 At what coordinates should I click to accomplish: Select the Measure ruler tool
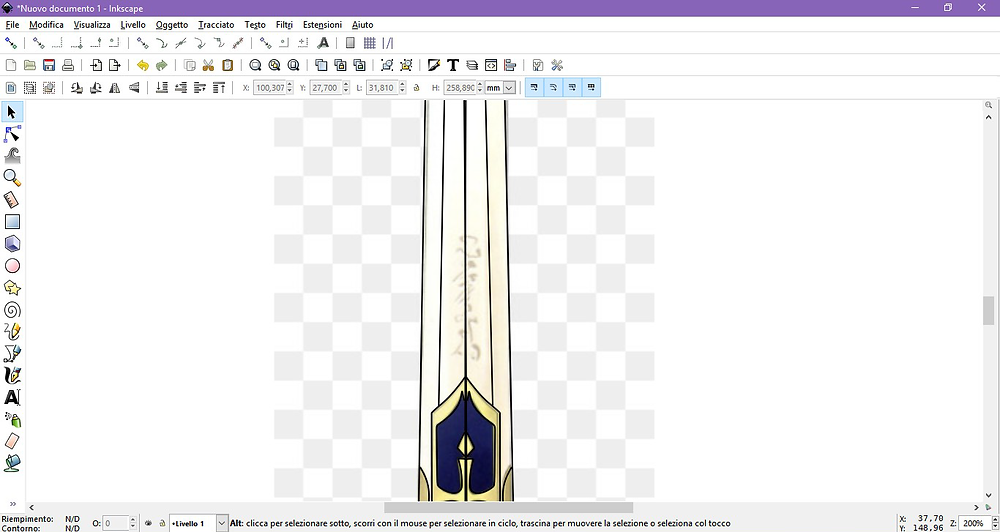[x=12, y=200]
